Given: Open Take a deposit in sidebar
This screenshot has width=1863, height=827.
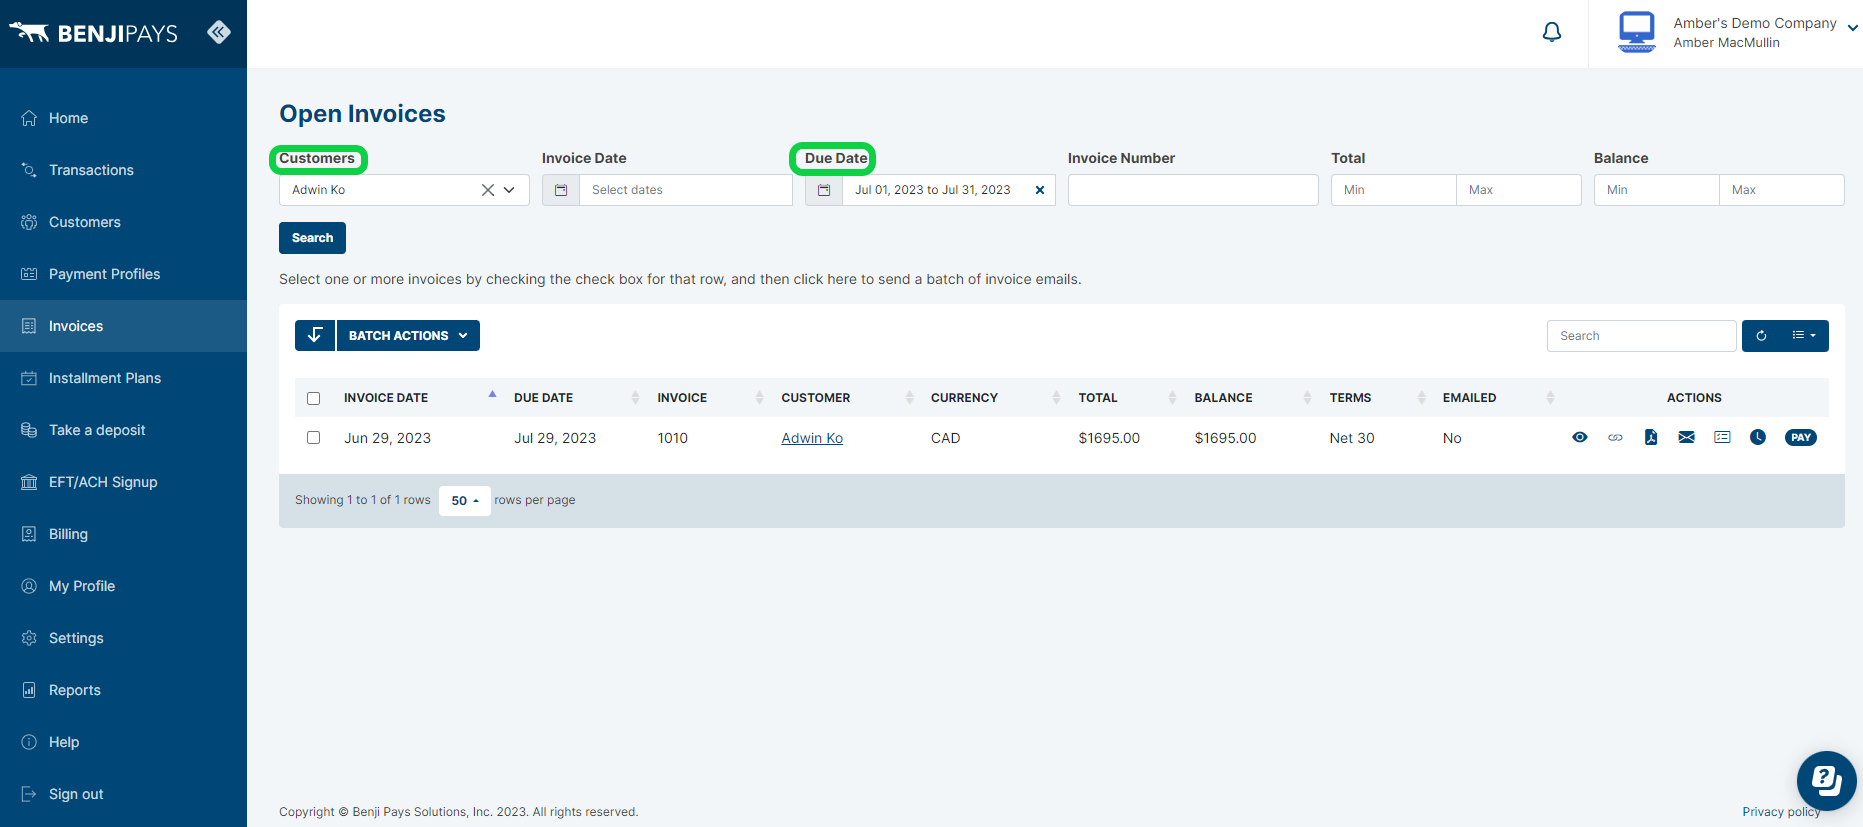Looking at the screenshot, I should 123,430.
